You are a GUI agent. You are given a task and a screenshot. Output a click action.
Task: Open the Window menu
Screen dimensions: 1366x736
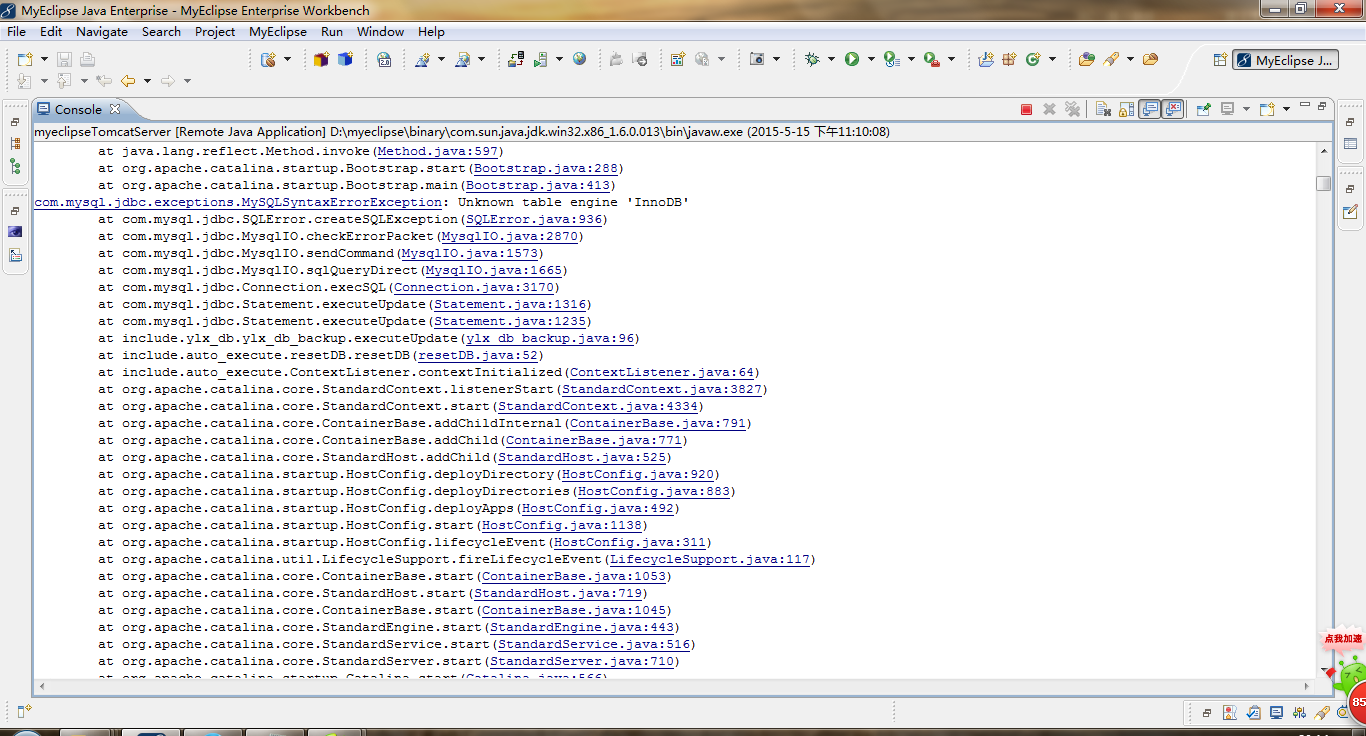pos(380,31)
